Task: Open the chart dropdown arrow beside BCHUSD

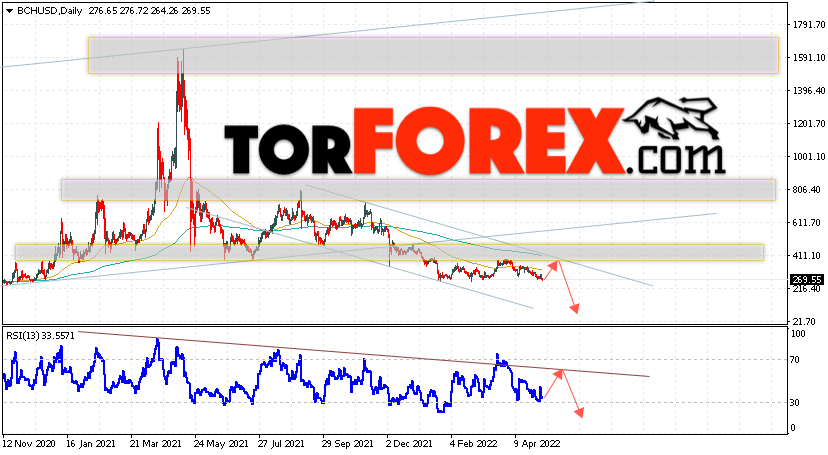Action: (x=9, y=11)
